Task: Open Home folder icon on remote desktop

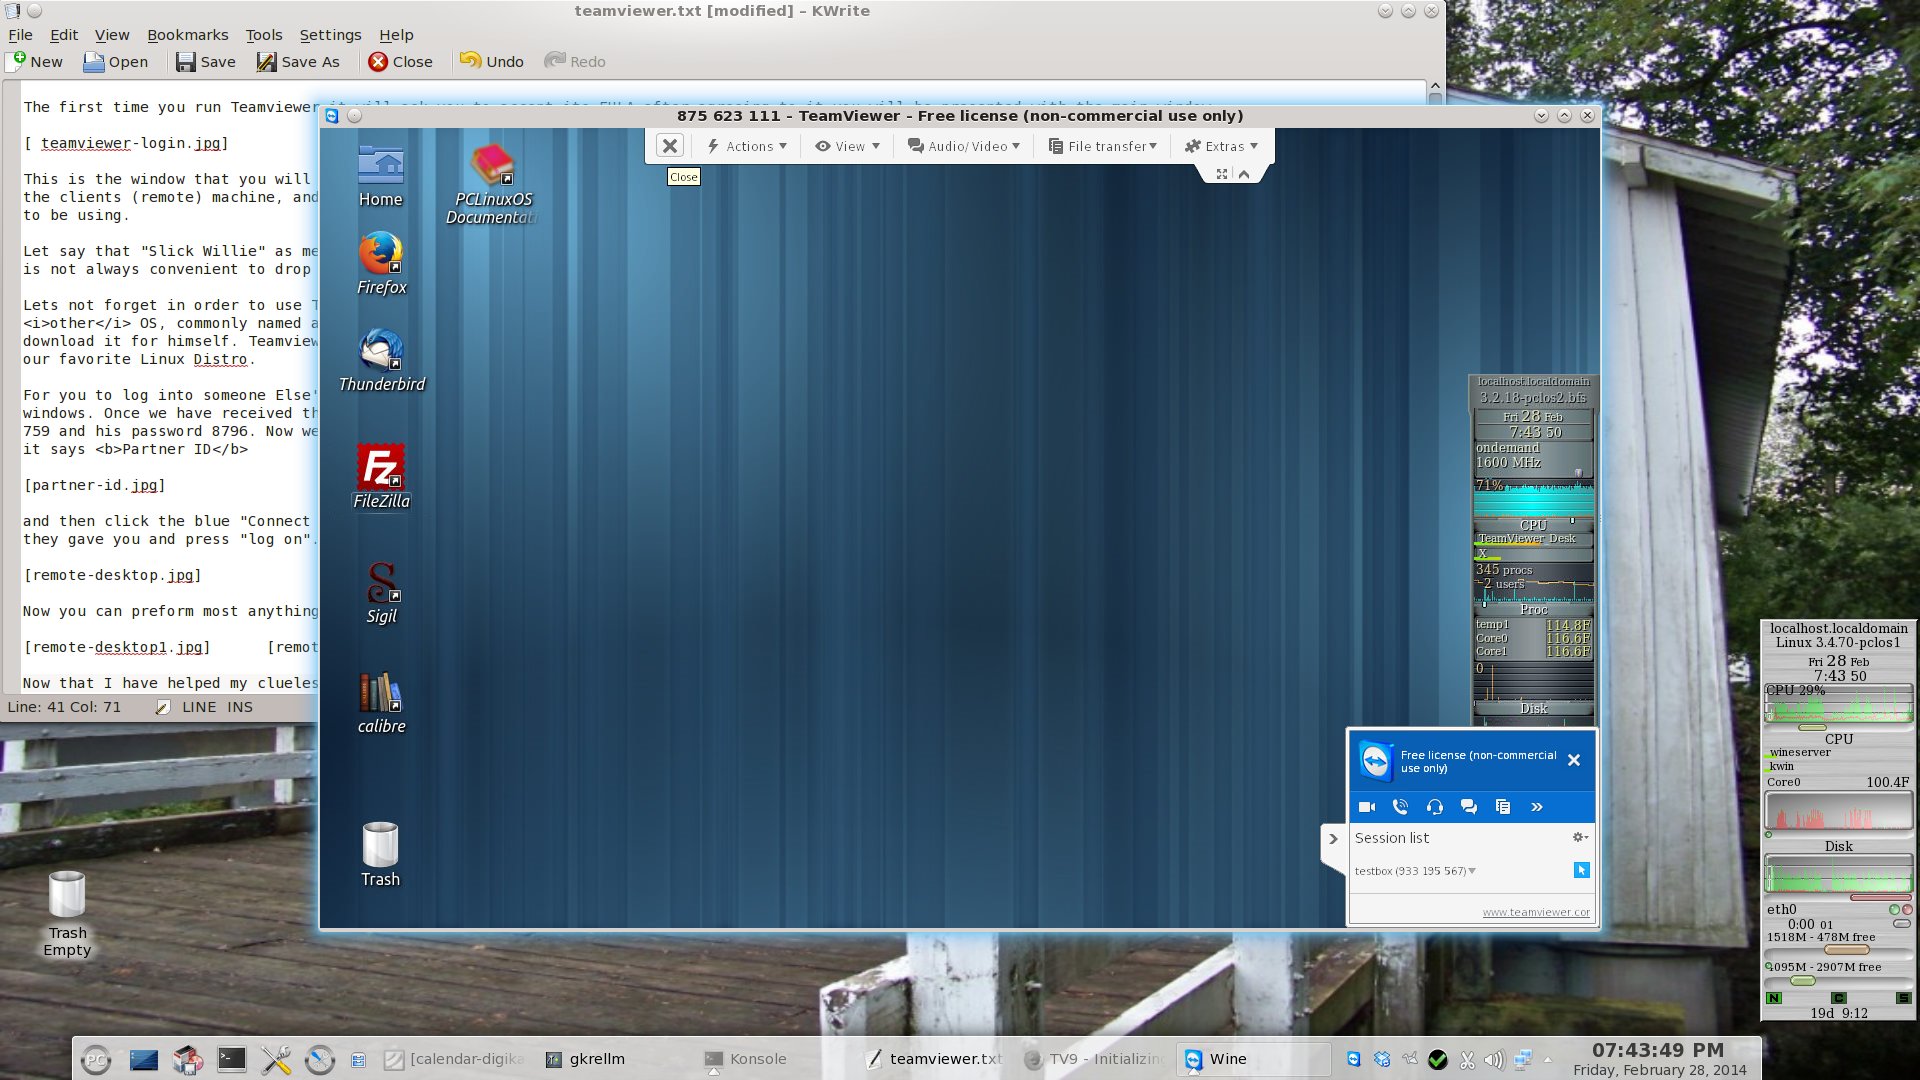Action: coord(381,177)
